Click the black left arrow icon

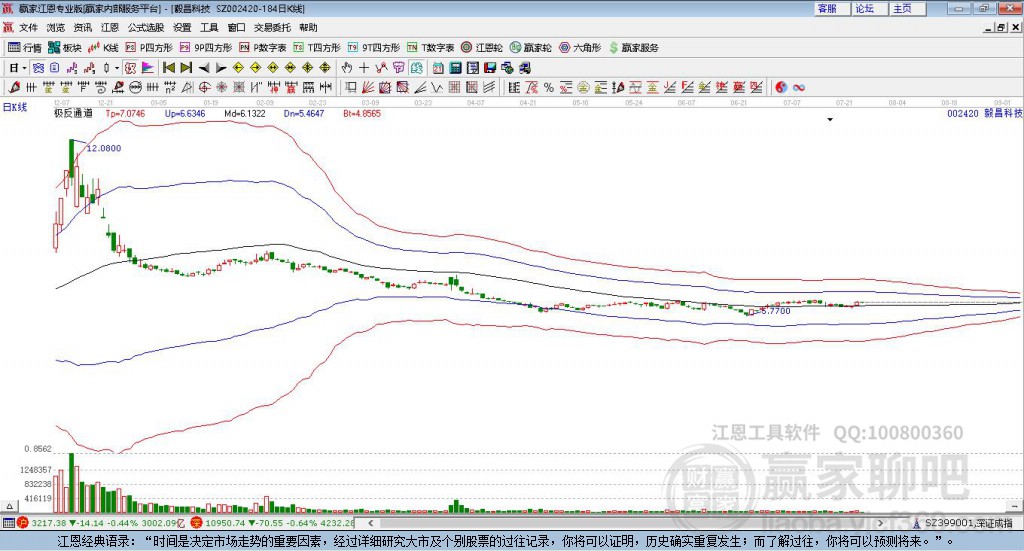pos(204,68)
